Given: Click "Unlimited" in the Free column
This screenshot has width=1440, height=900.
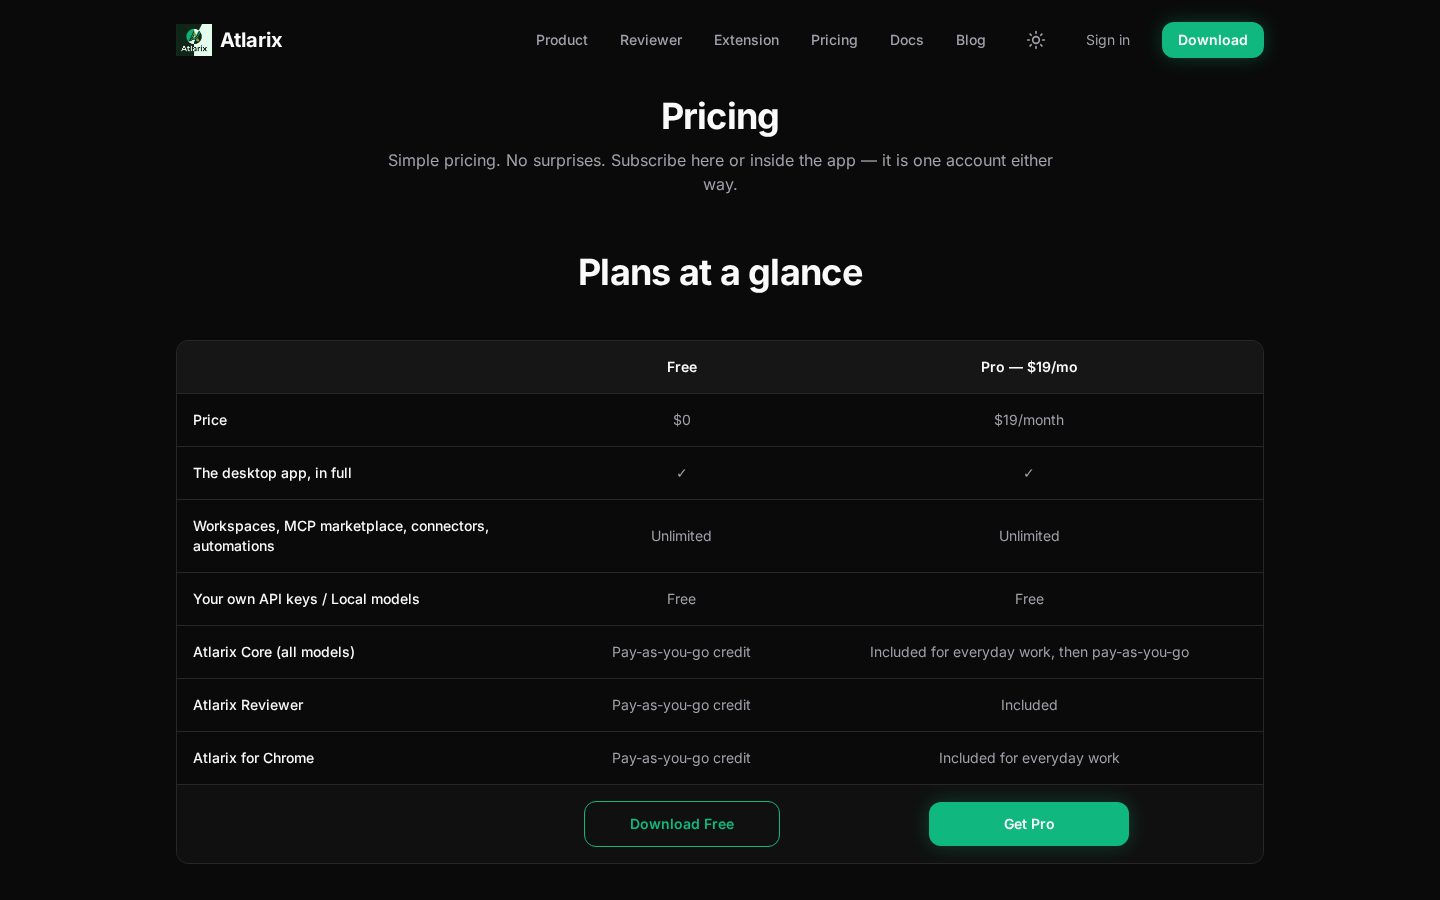Looking at the screenshot, I should (681, 536).
